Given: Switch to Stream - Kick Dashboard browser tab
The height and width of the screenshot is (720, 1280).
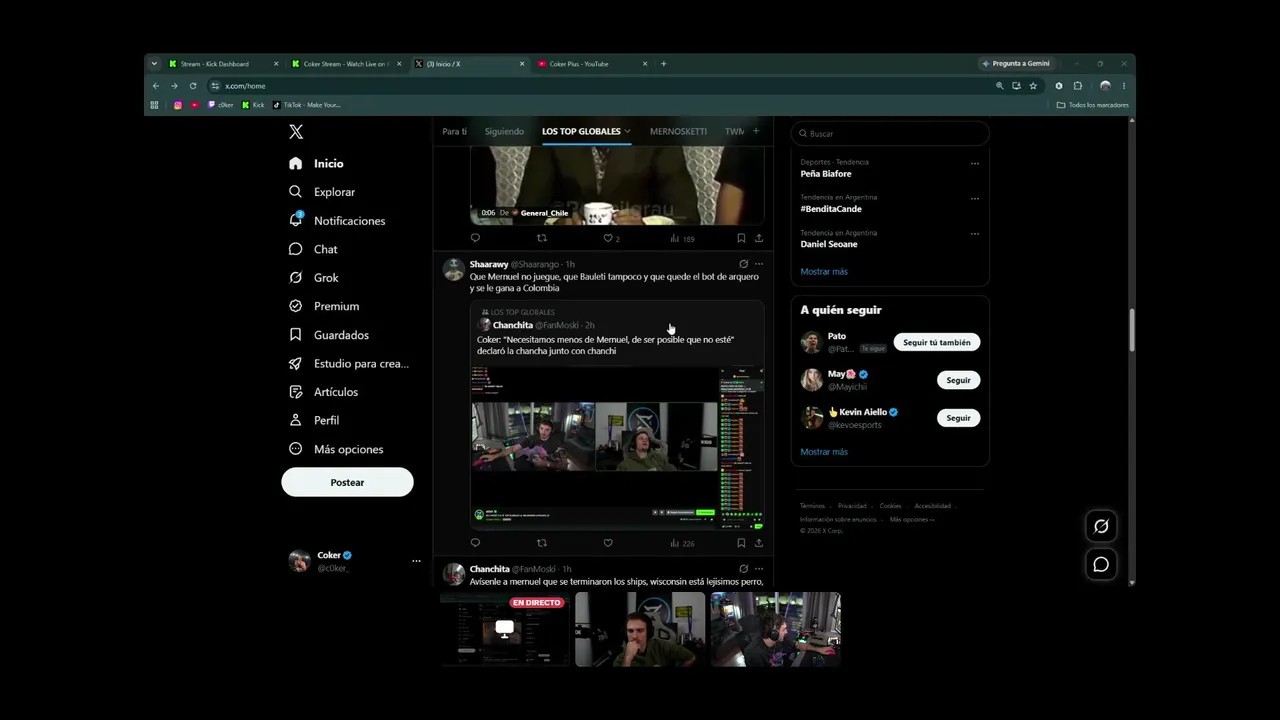Looking at the screenshot, I should coord(222,64).
